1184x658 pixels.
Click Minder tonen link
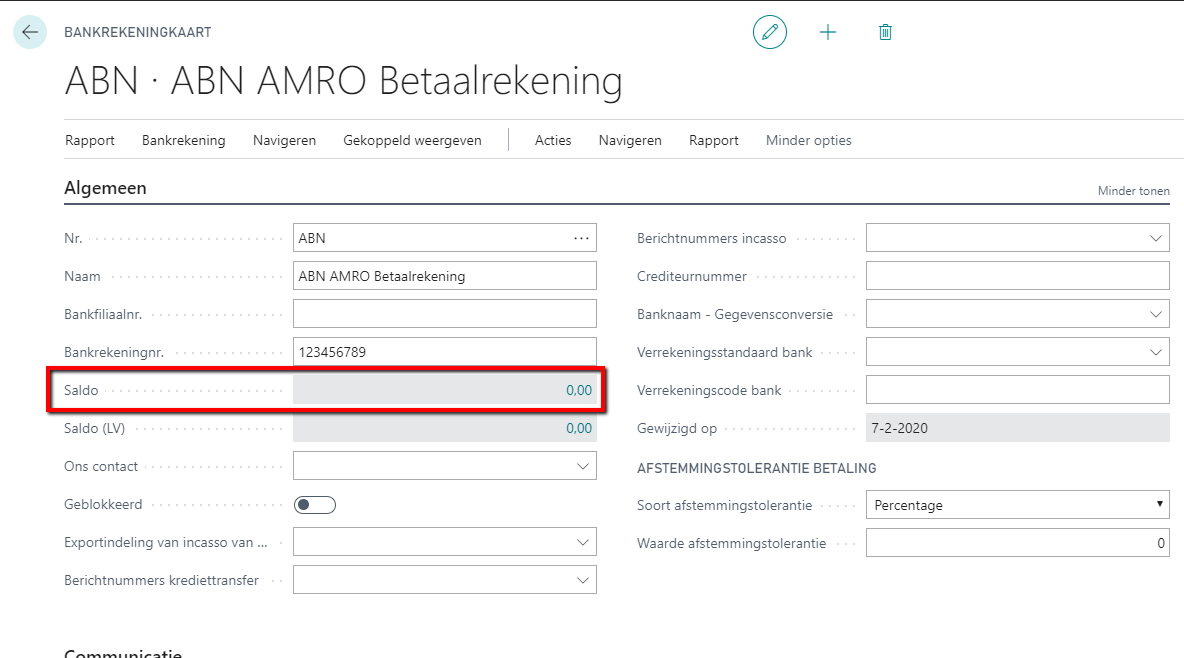pos(1133,191)
